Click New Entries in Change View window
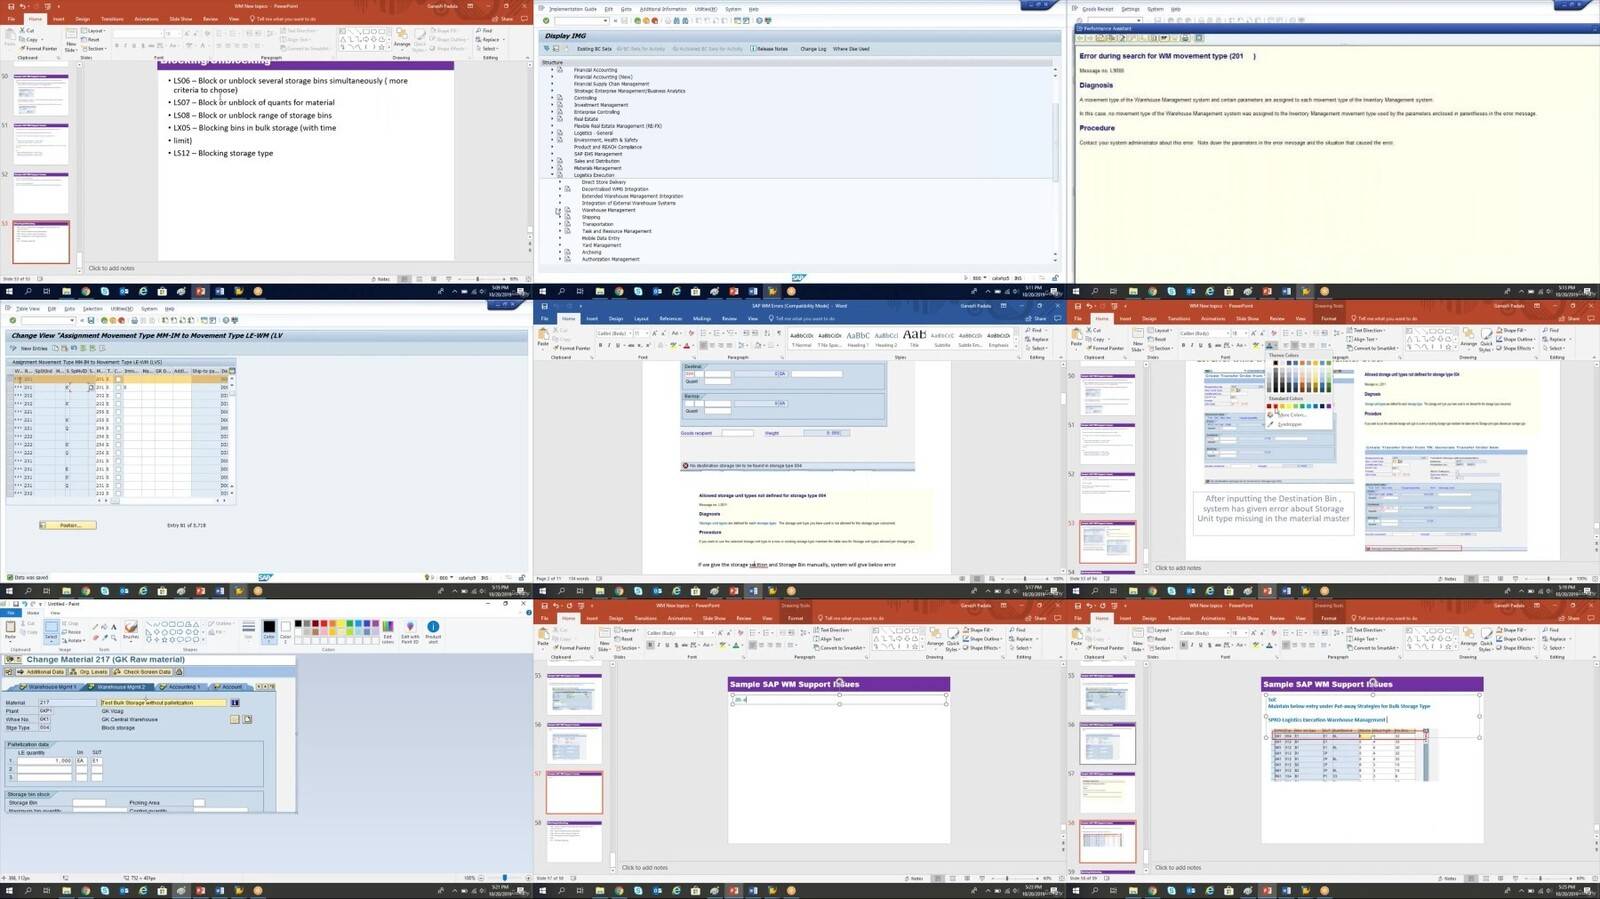The height and width of the screenshot is (899, 1600). point(34,348)
